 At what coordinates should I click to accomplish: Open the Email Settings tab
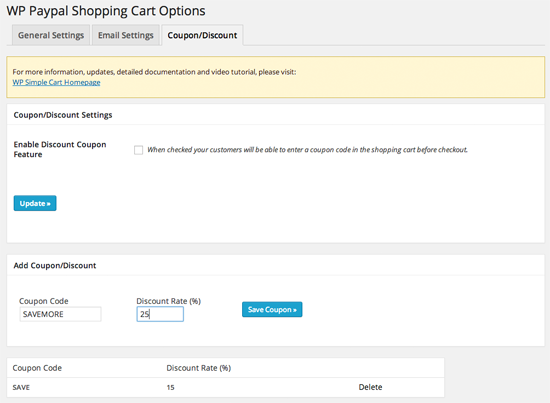(x=126, y=35)
